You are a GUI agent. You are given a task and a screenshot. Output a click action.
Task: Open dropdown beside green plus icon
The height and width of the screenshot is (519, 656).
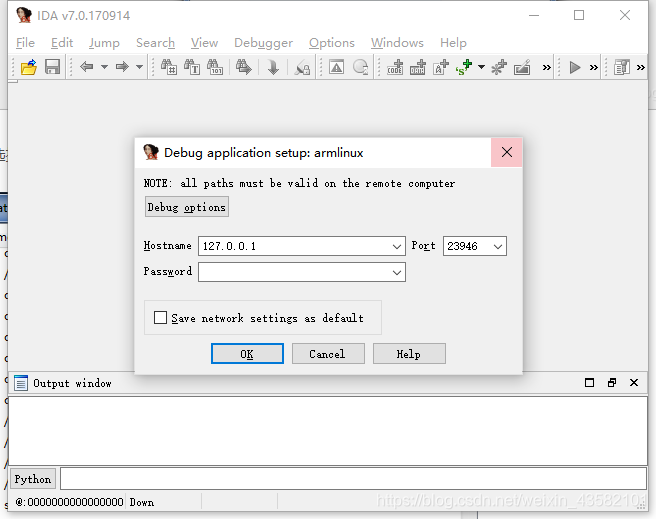pyautogui.click(x=482, y=67)
